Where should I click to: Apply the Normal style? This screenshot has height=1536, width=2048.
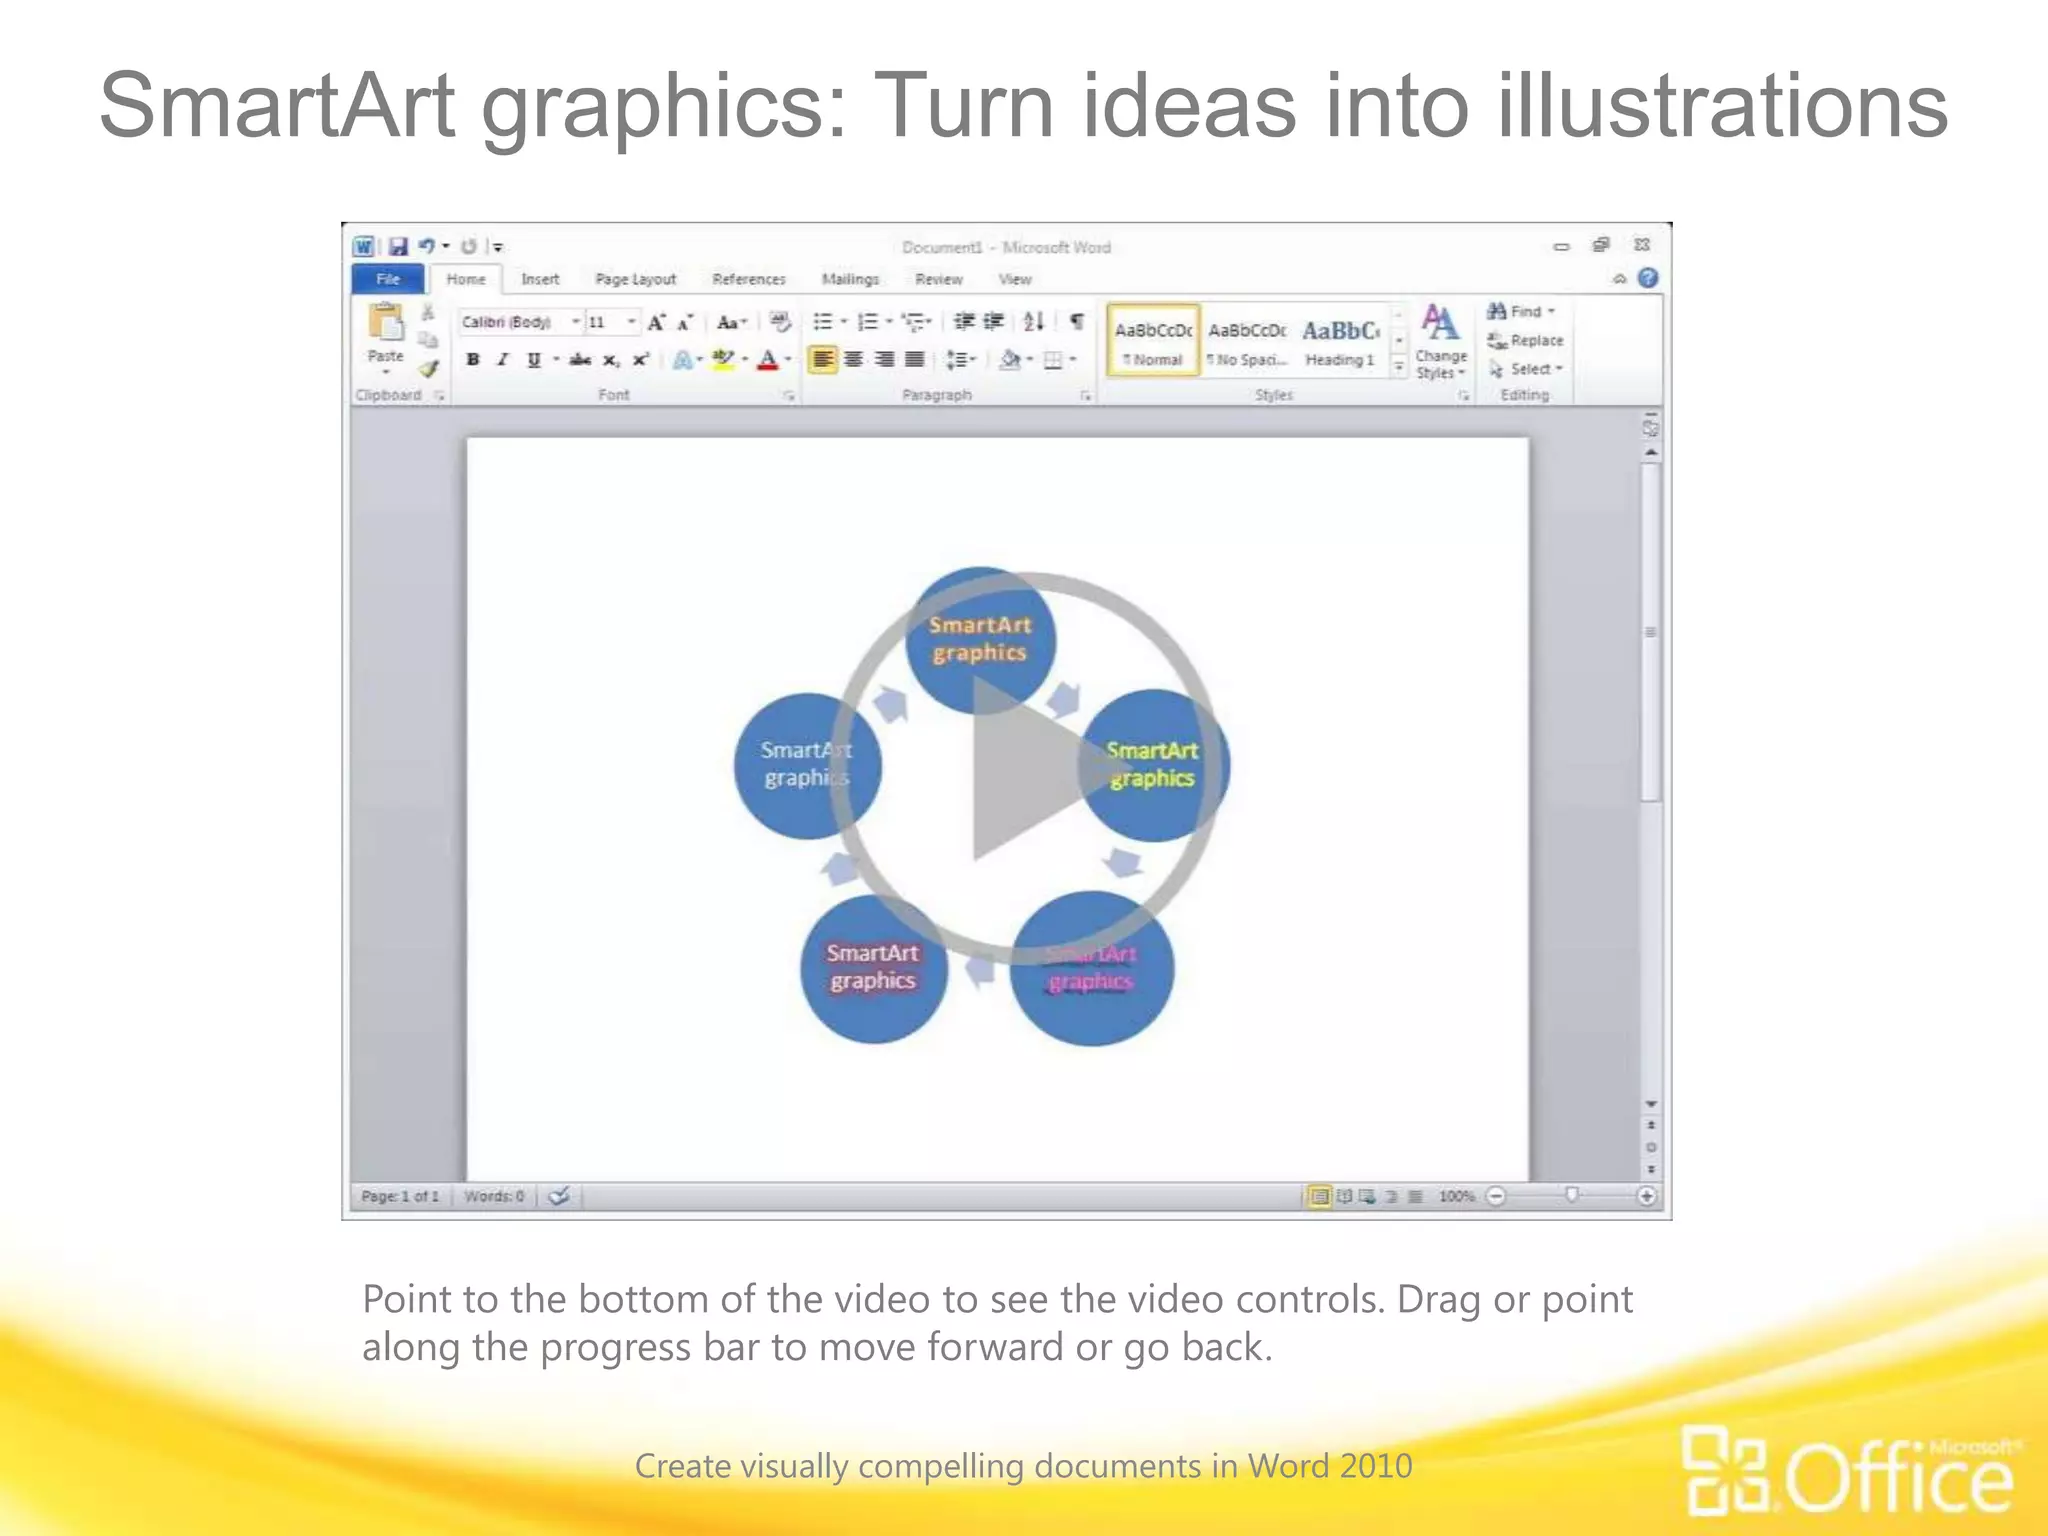click(1153, 341)
